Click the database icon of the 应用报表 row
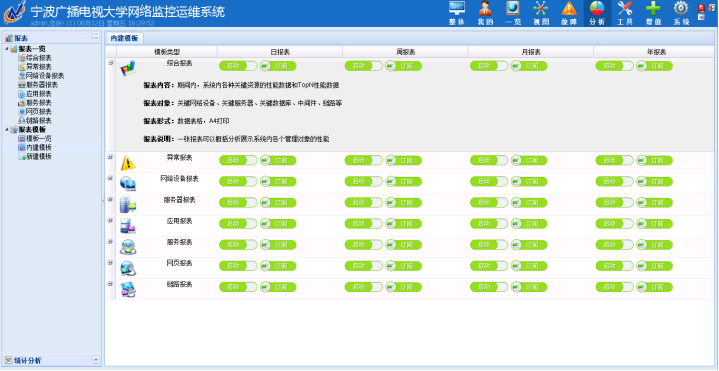Image resolution: width=719 pixels, height=371 pixels. pyautogui.click(x=128, y=226)
